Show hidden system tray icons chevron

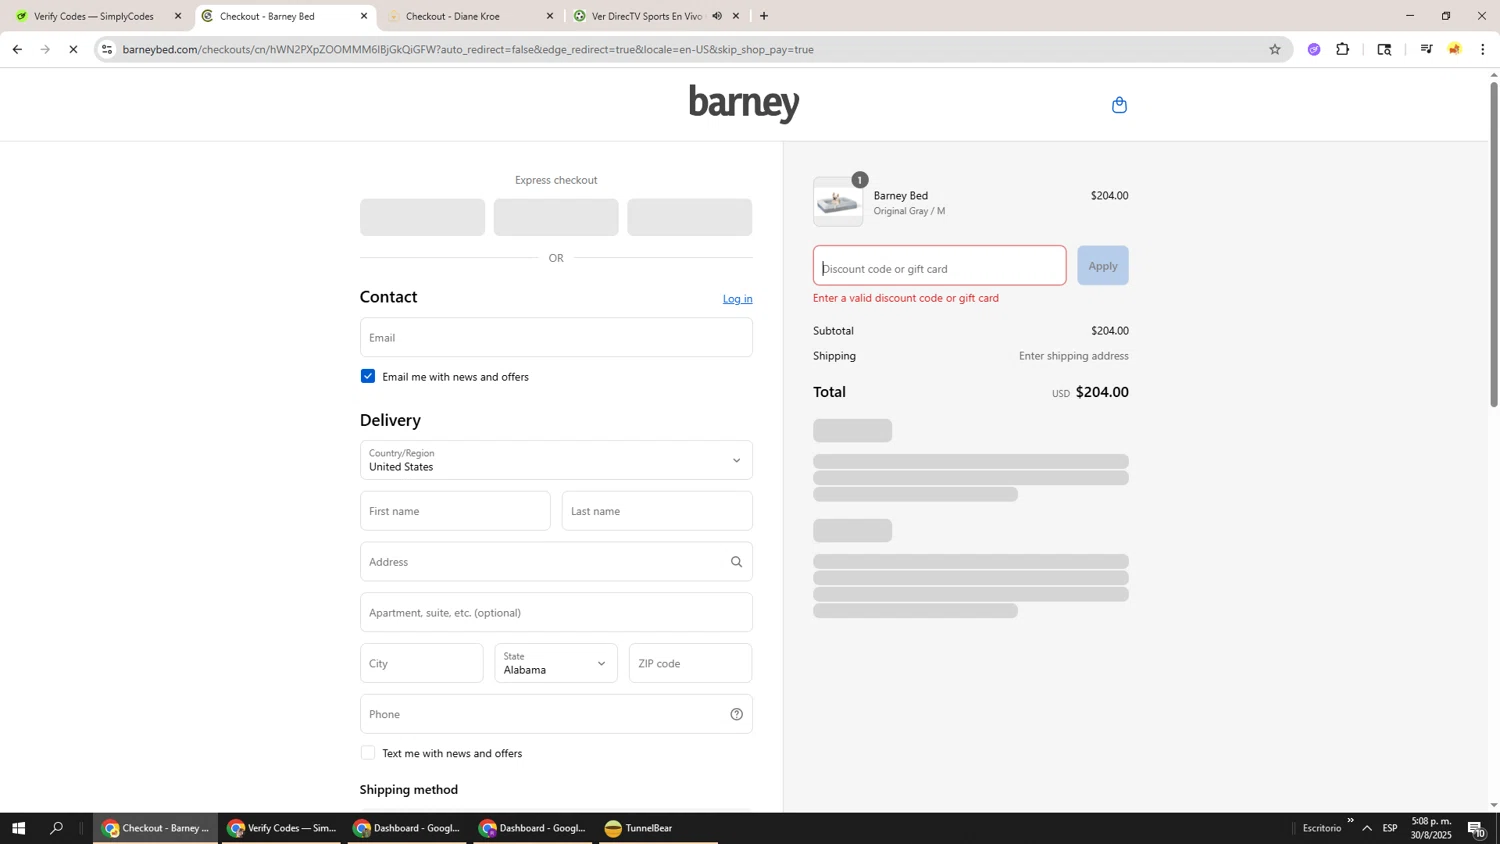[1367, 828]
